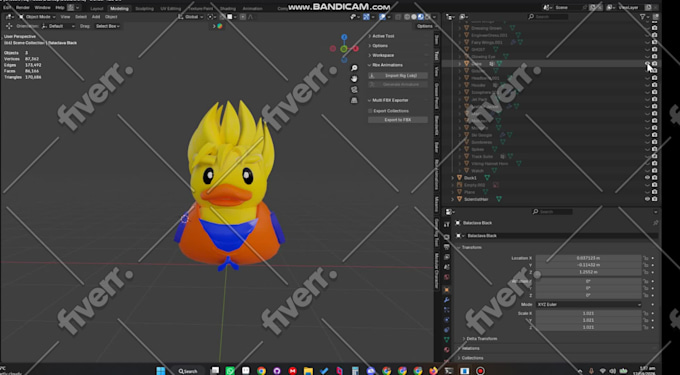680x375 pixels.
Task: Click the Import Rig button
Action: pyautogui.click(x=398, y=75)
